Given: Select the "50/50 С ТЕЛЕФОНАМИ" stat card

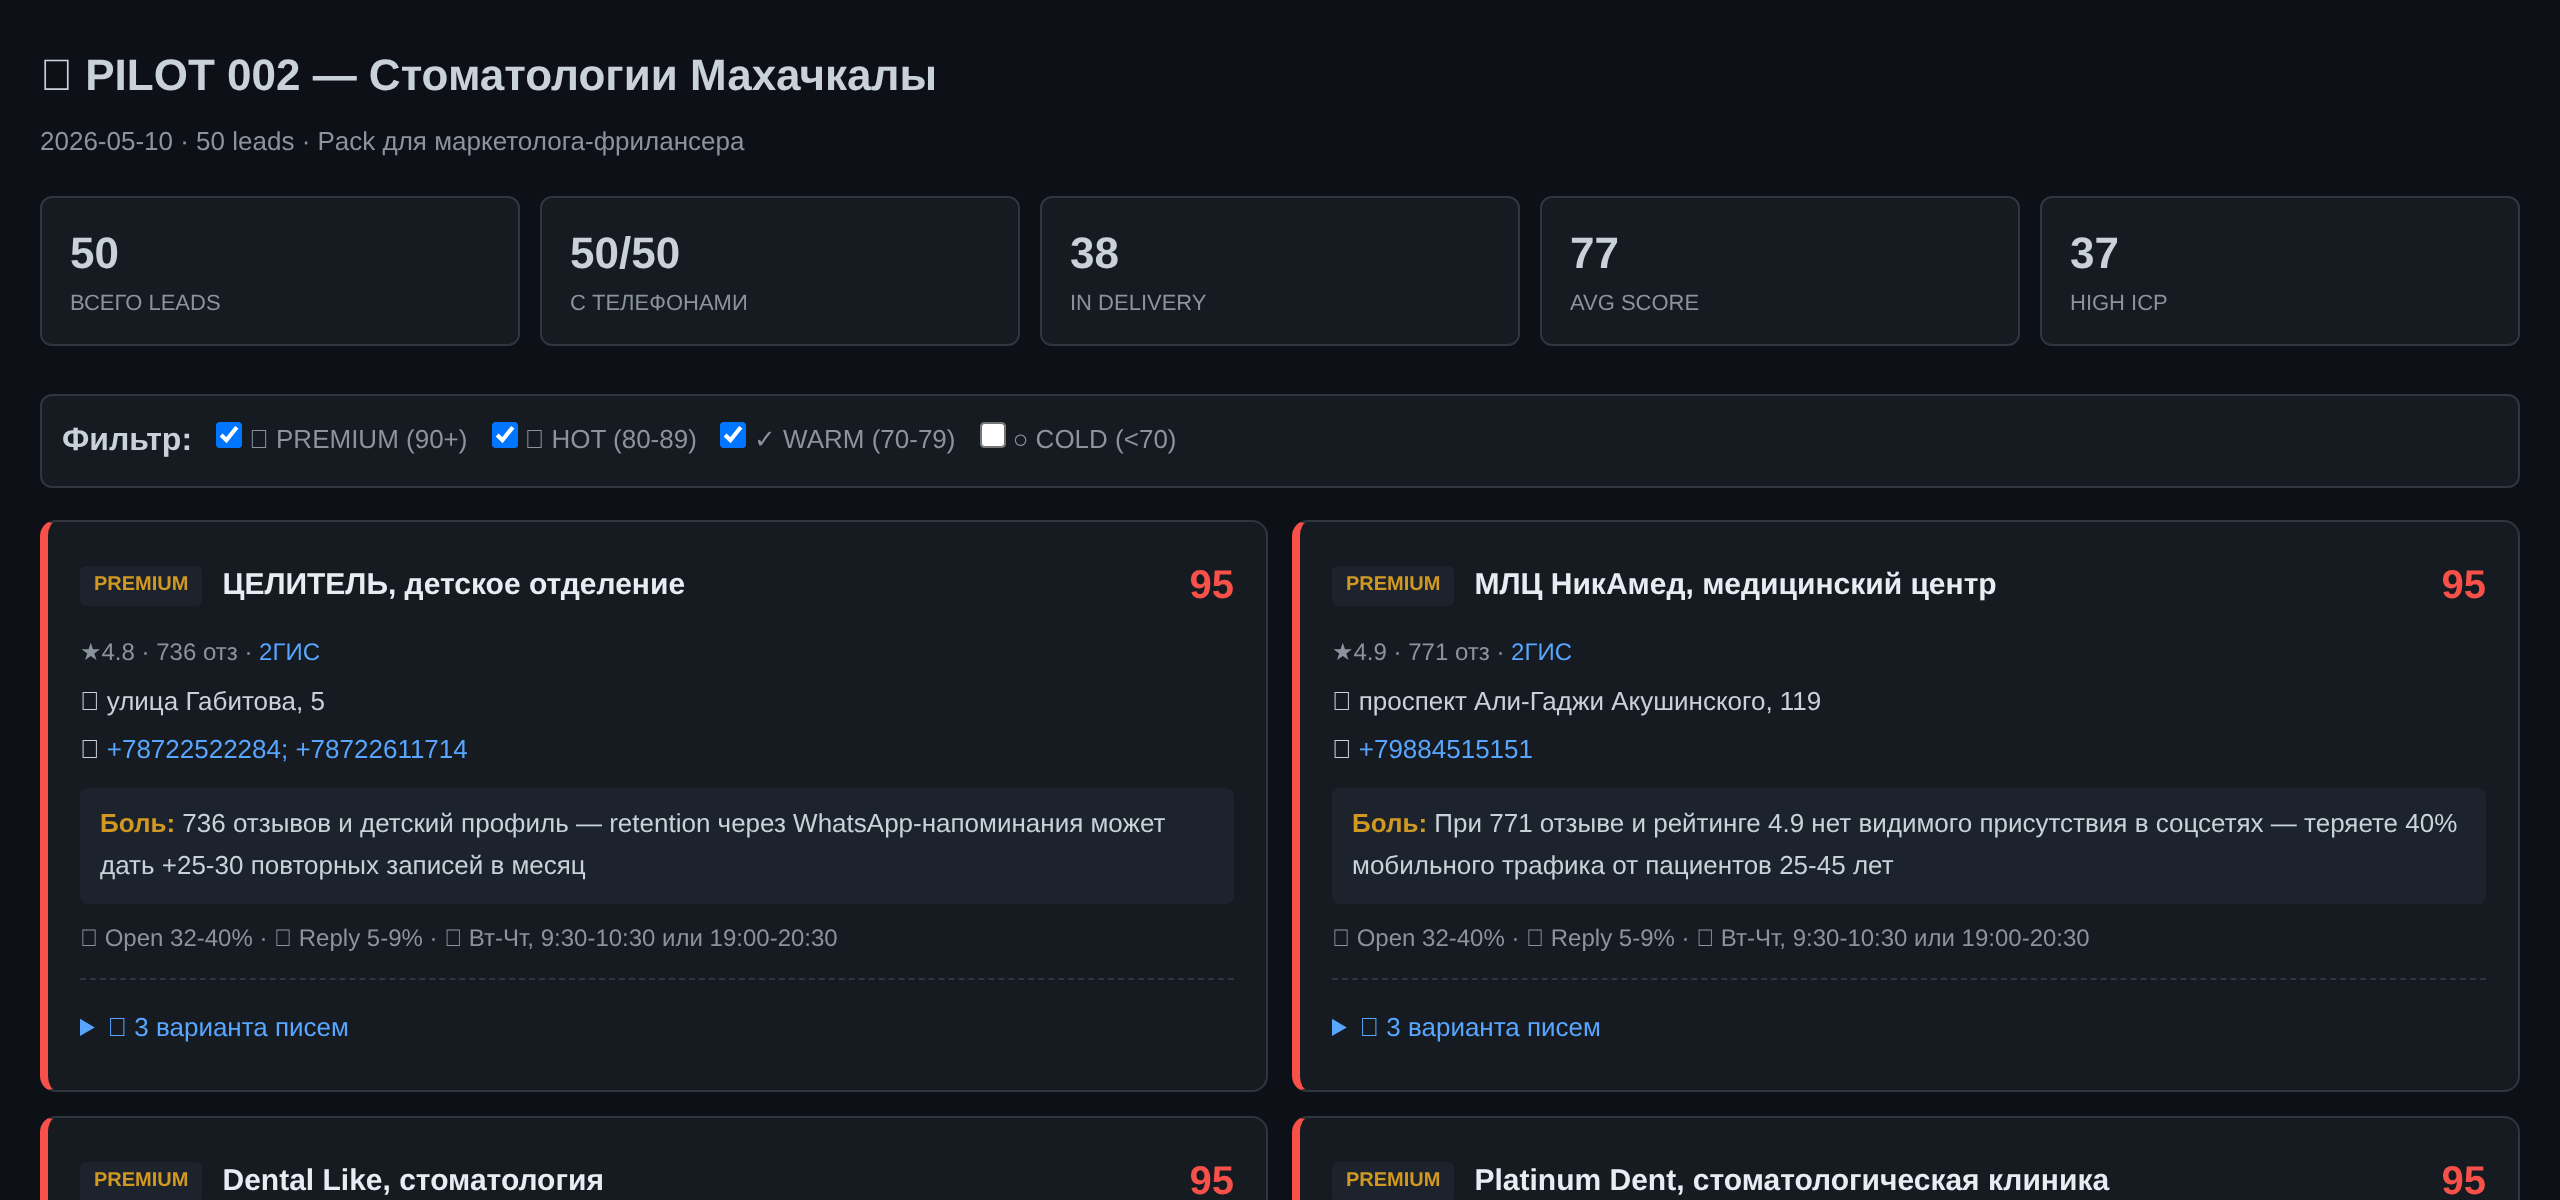Looking at the screenshot, I should (x=780, y=271).
